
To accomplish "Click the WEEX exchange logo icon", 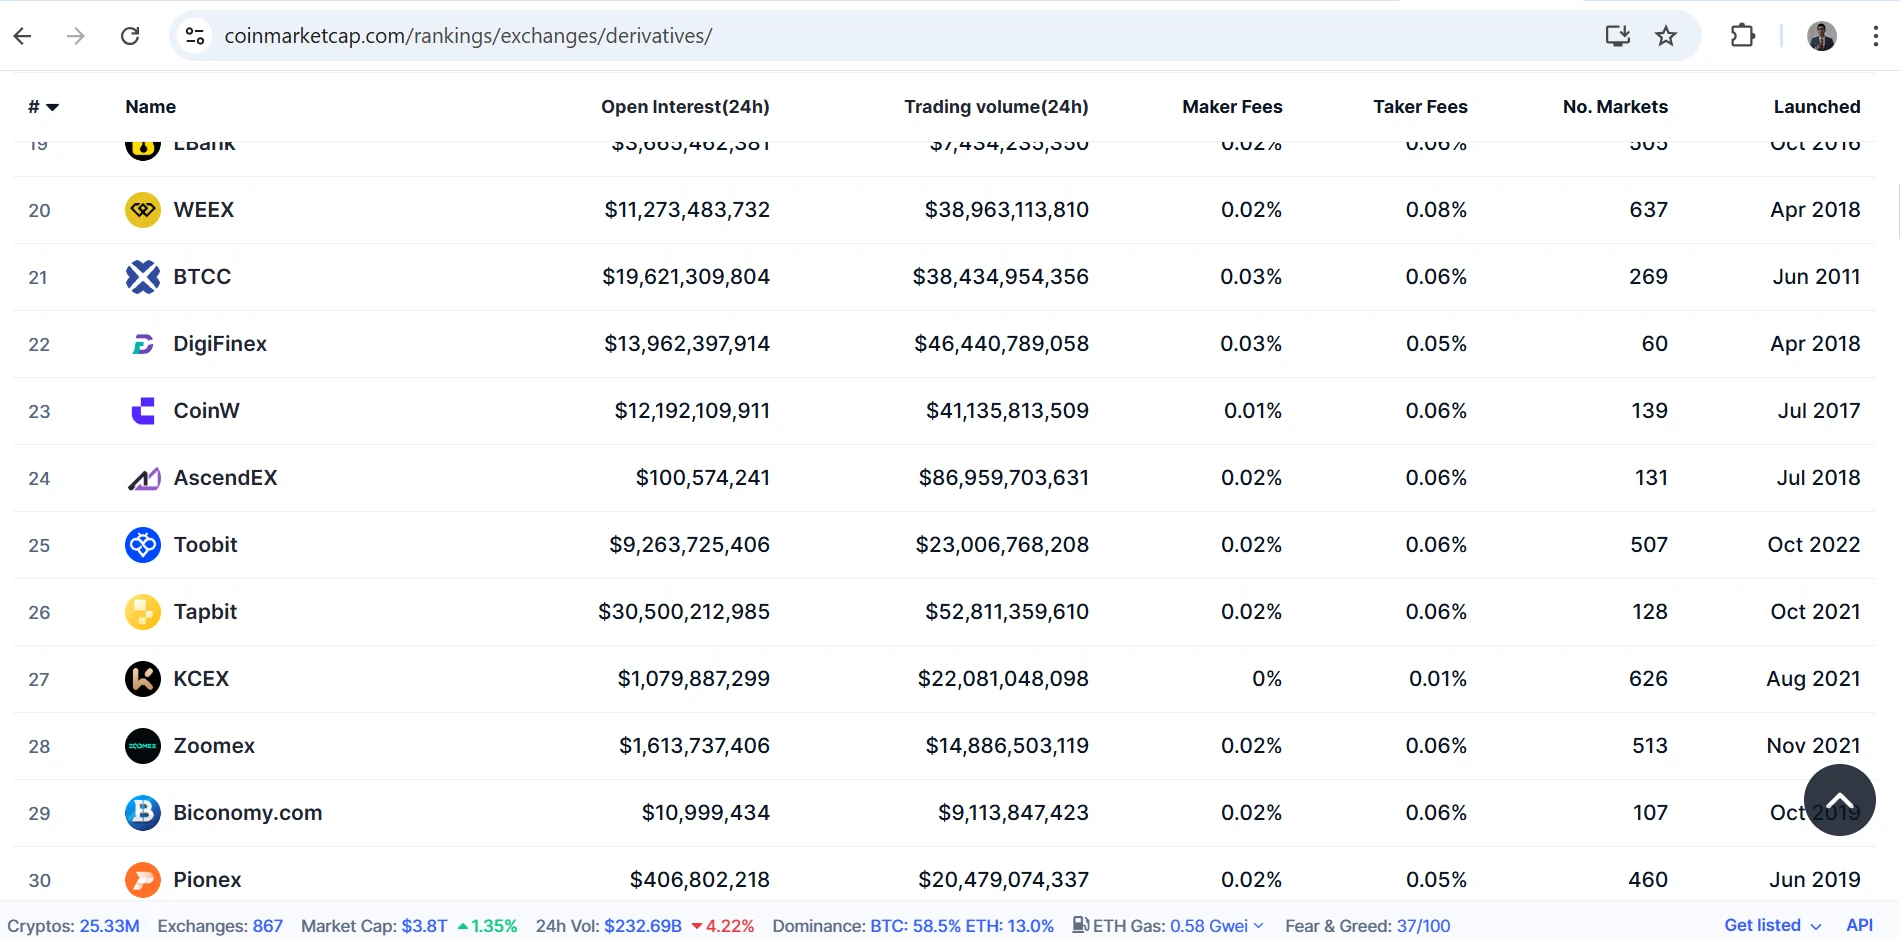I will pos(143,210).
